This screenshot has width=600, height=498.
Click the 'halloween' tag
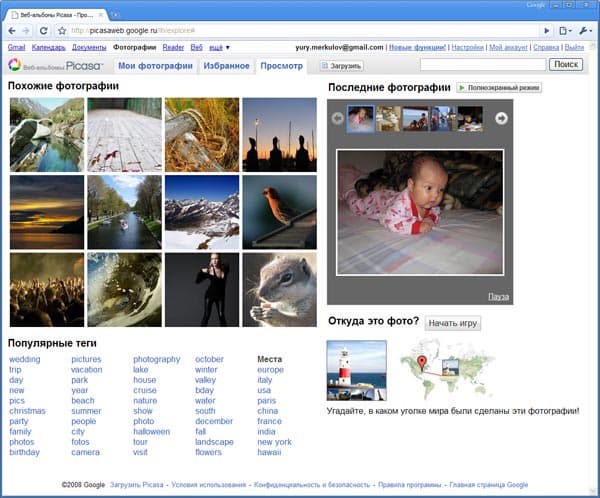tap(152, 431)
